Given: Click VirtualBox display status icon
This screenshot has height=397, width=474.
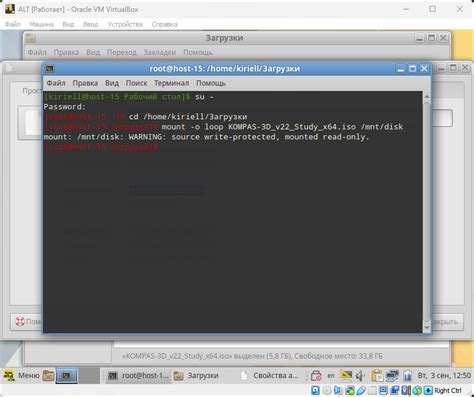Looking at the screenshot, I should [x=383, y=390].
